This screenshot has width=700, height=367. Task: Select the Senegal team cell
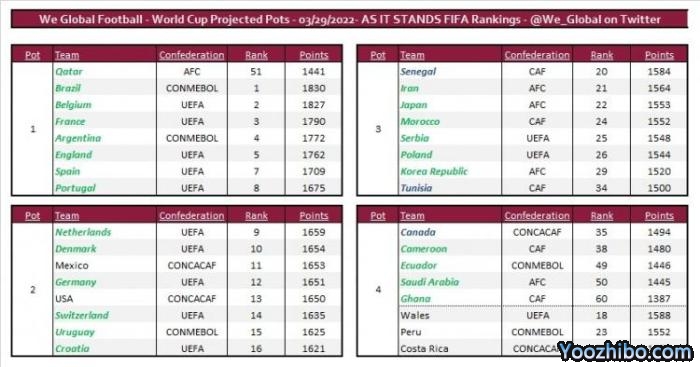(450, 71)
